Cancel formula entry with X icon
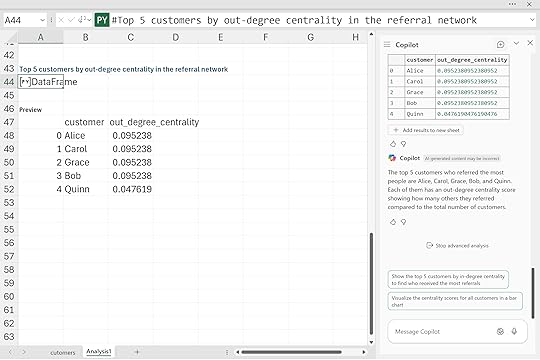The image size is (540, 360). [61, 20]
